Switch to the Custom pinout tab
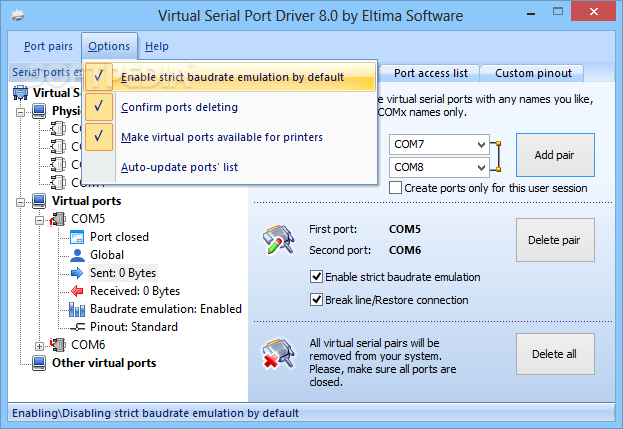 [533, 73]
